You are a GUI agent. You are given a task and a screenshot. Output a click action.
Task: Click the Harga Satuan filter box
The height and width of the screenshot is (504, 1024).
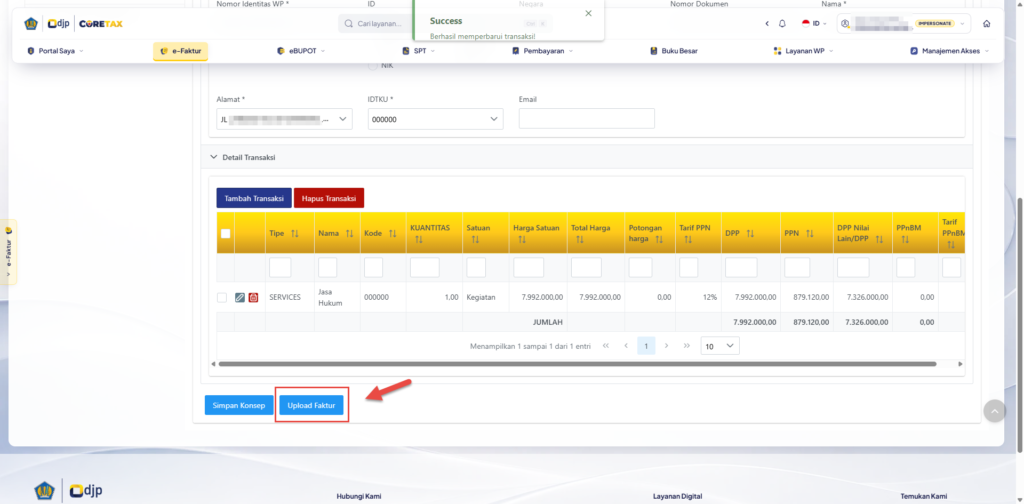[x=528, y=267]
